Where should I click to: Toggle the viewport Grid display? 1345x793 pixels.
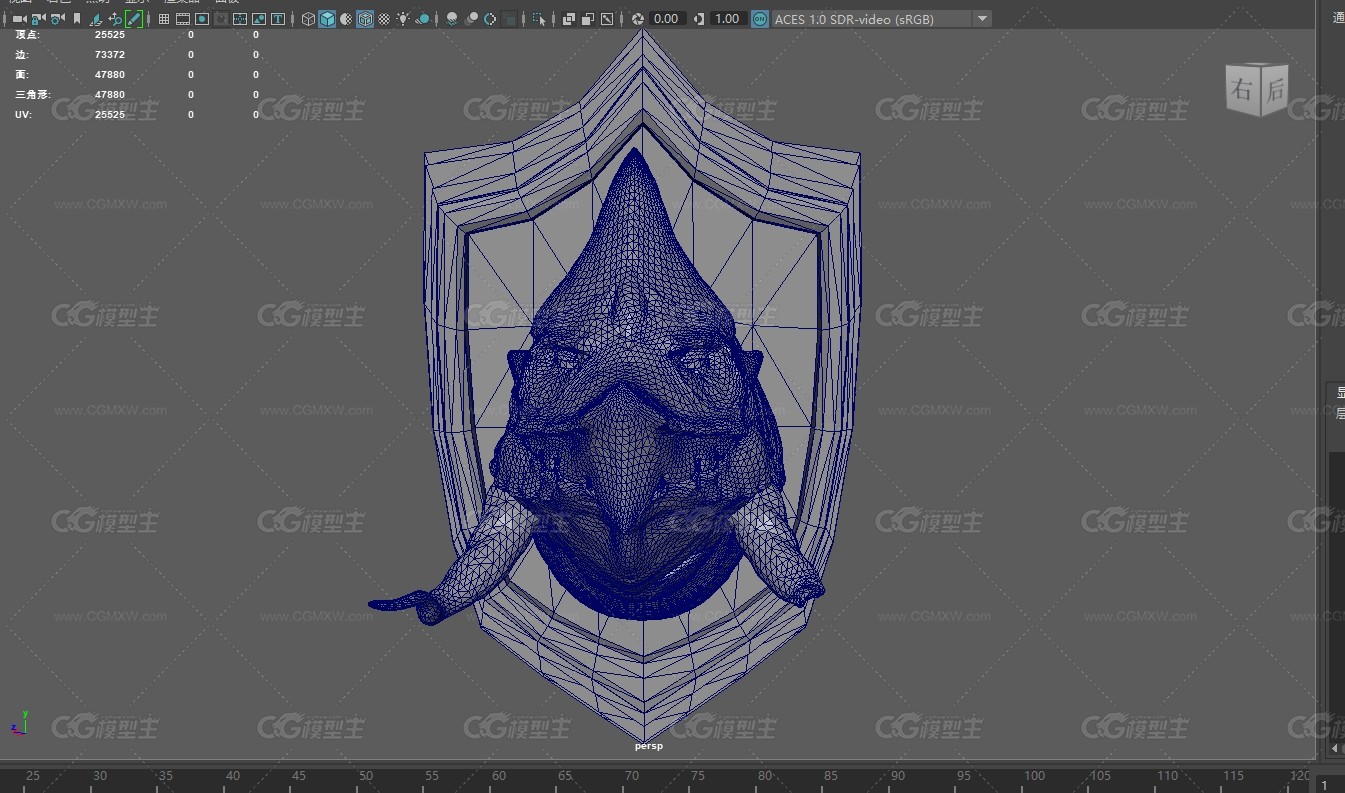click(164, 19)
